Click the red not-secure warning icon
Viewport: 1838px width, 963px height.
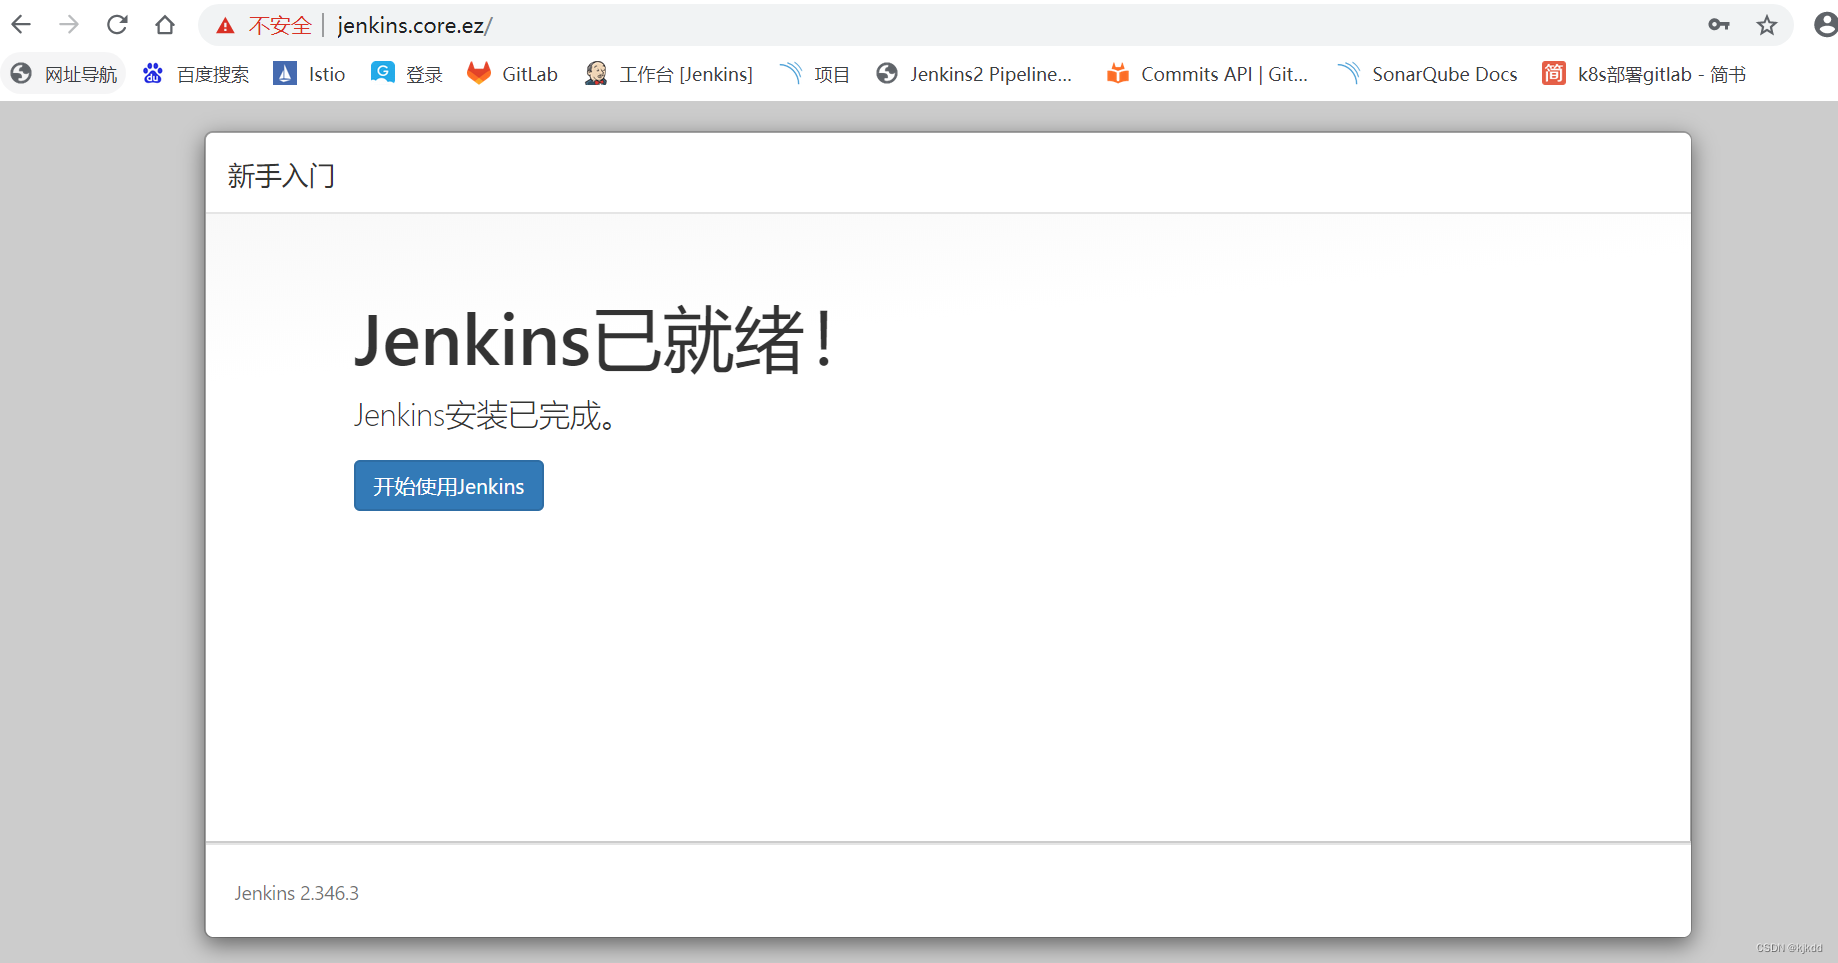click(226, 26)
